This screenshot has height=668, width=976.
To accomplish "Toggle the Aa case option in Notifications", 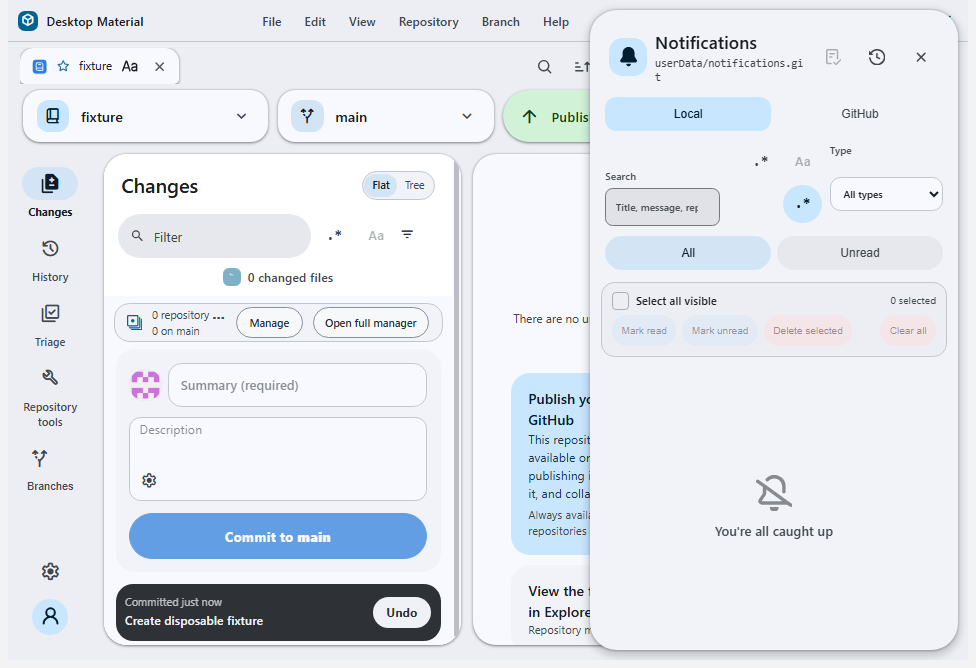I will pyautogui.click(x=802, y=162).
